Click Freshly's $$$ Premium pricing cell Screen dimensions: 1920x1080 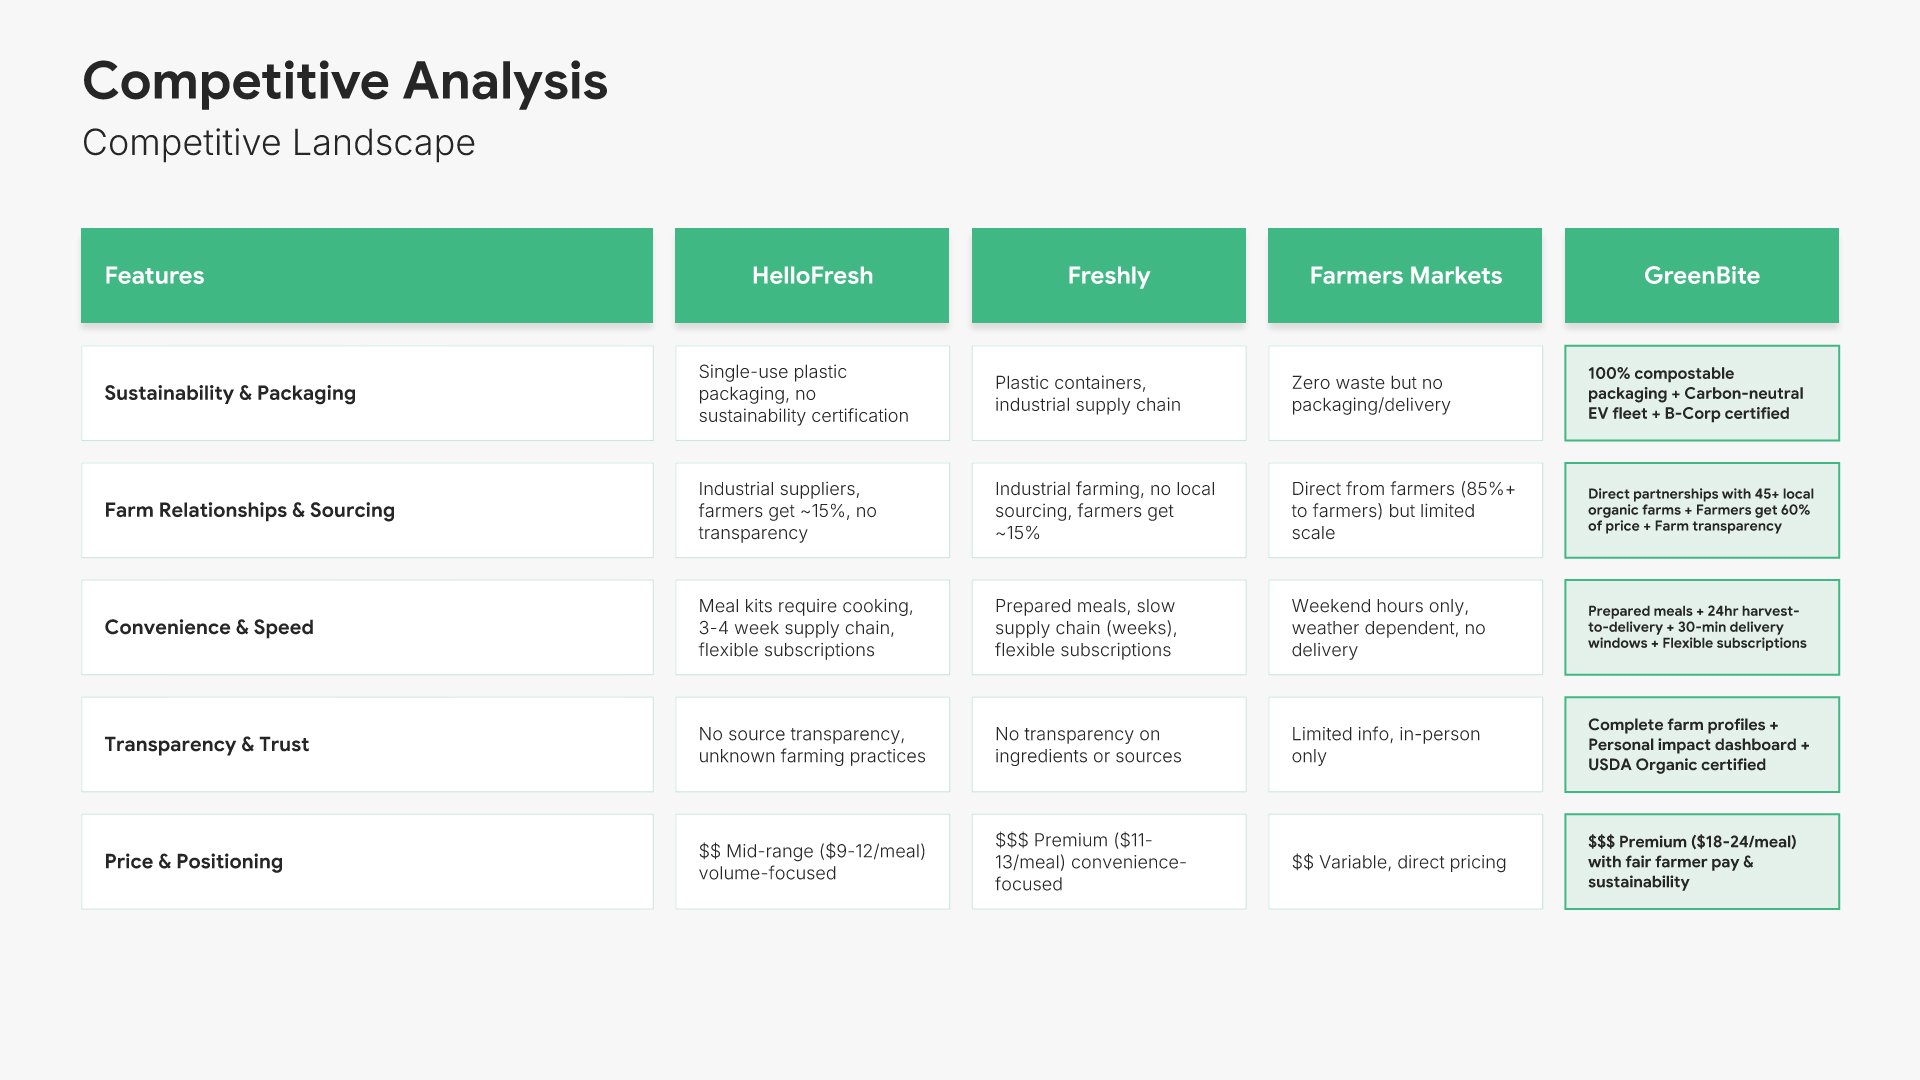[x=1108, y=861]
